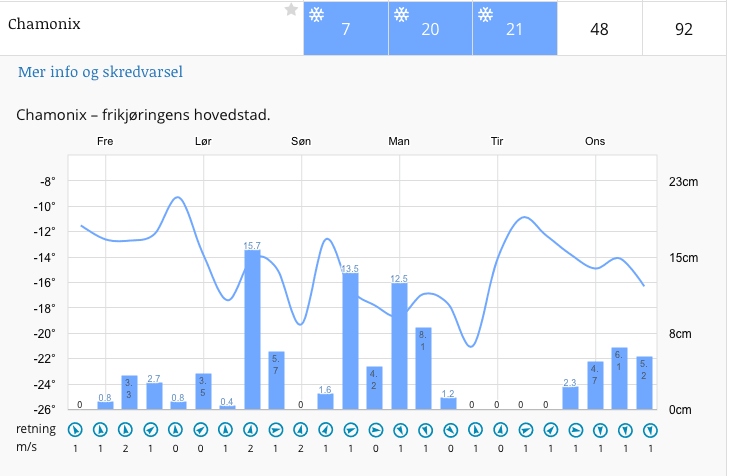Click the snowflake icon in the 20 cell

401,15
